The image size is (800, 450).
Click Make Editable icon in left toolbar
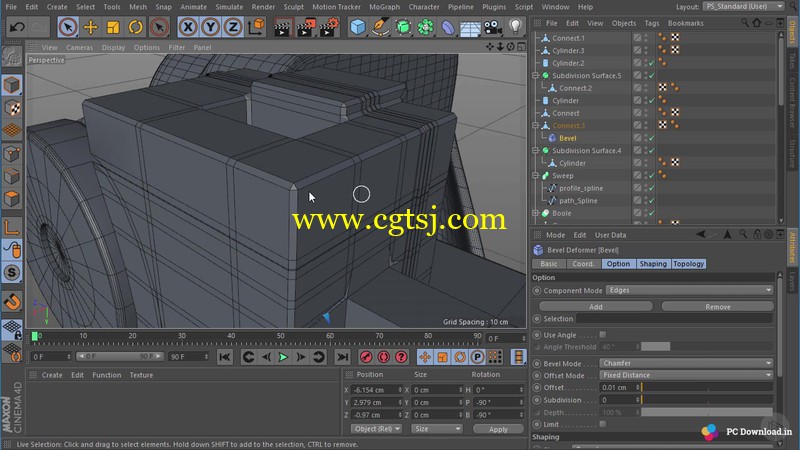coord(12,57)
